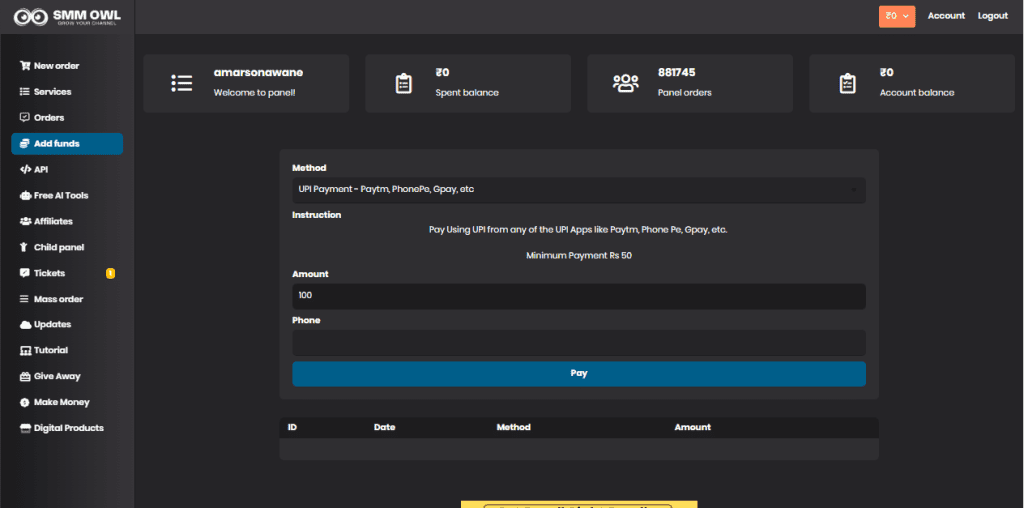The height and width of the screenshot is (508, 1024).
Task: Click the Logout link
Action: tap(992, 16)
